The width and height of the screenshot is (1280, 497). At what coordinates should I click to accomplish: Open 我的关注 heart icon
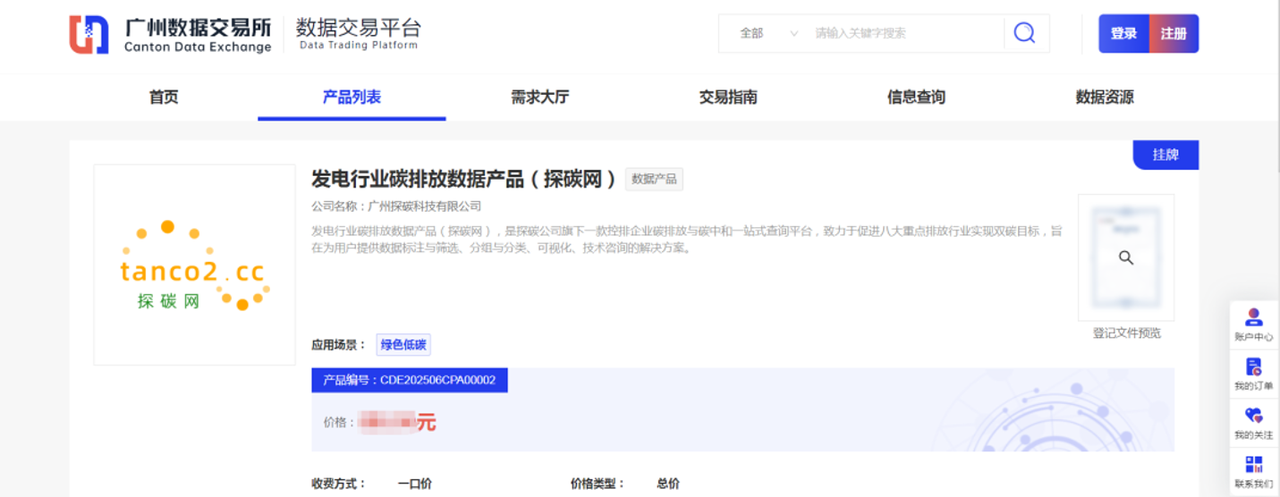click(1253, 423)
